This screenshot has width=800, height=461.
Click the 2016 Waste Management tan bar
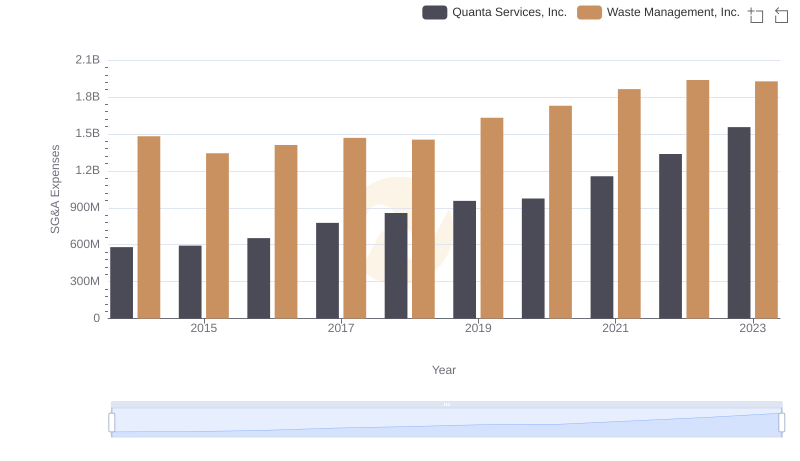286,232
